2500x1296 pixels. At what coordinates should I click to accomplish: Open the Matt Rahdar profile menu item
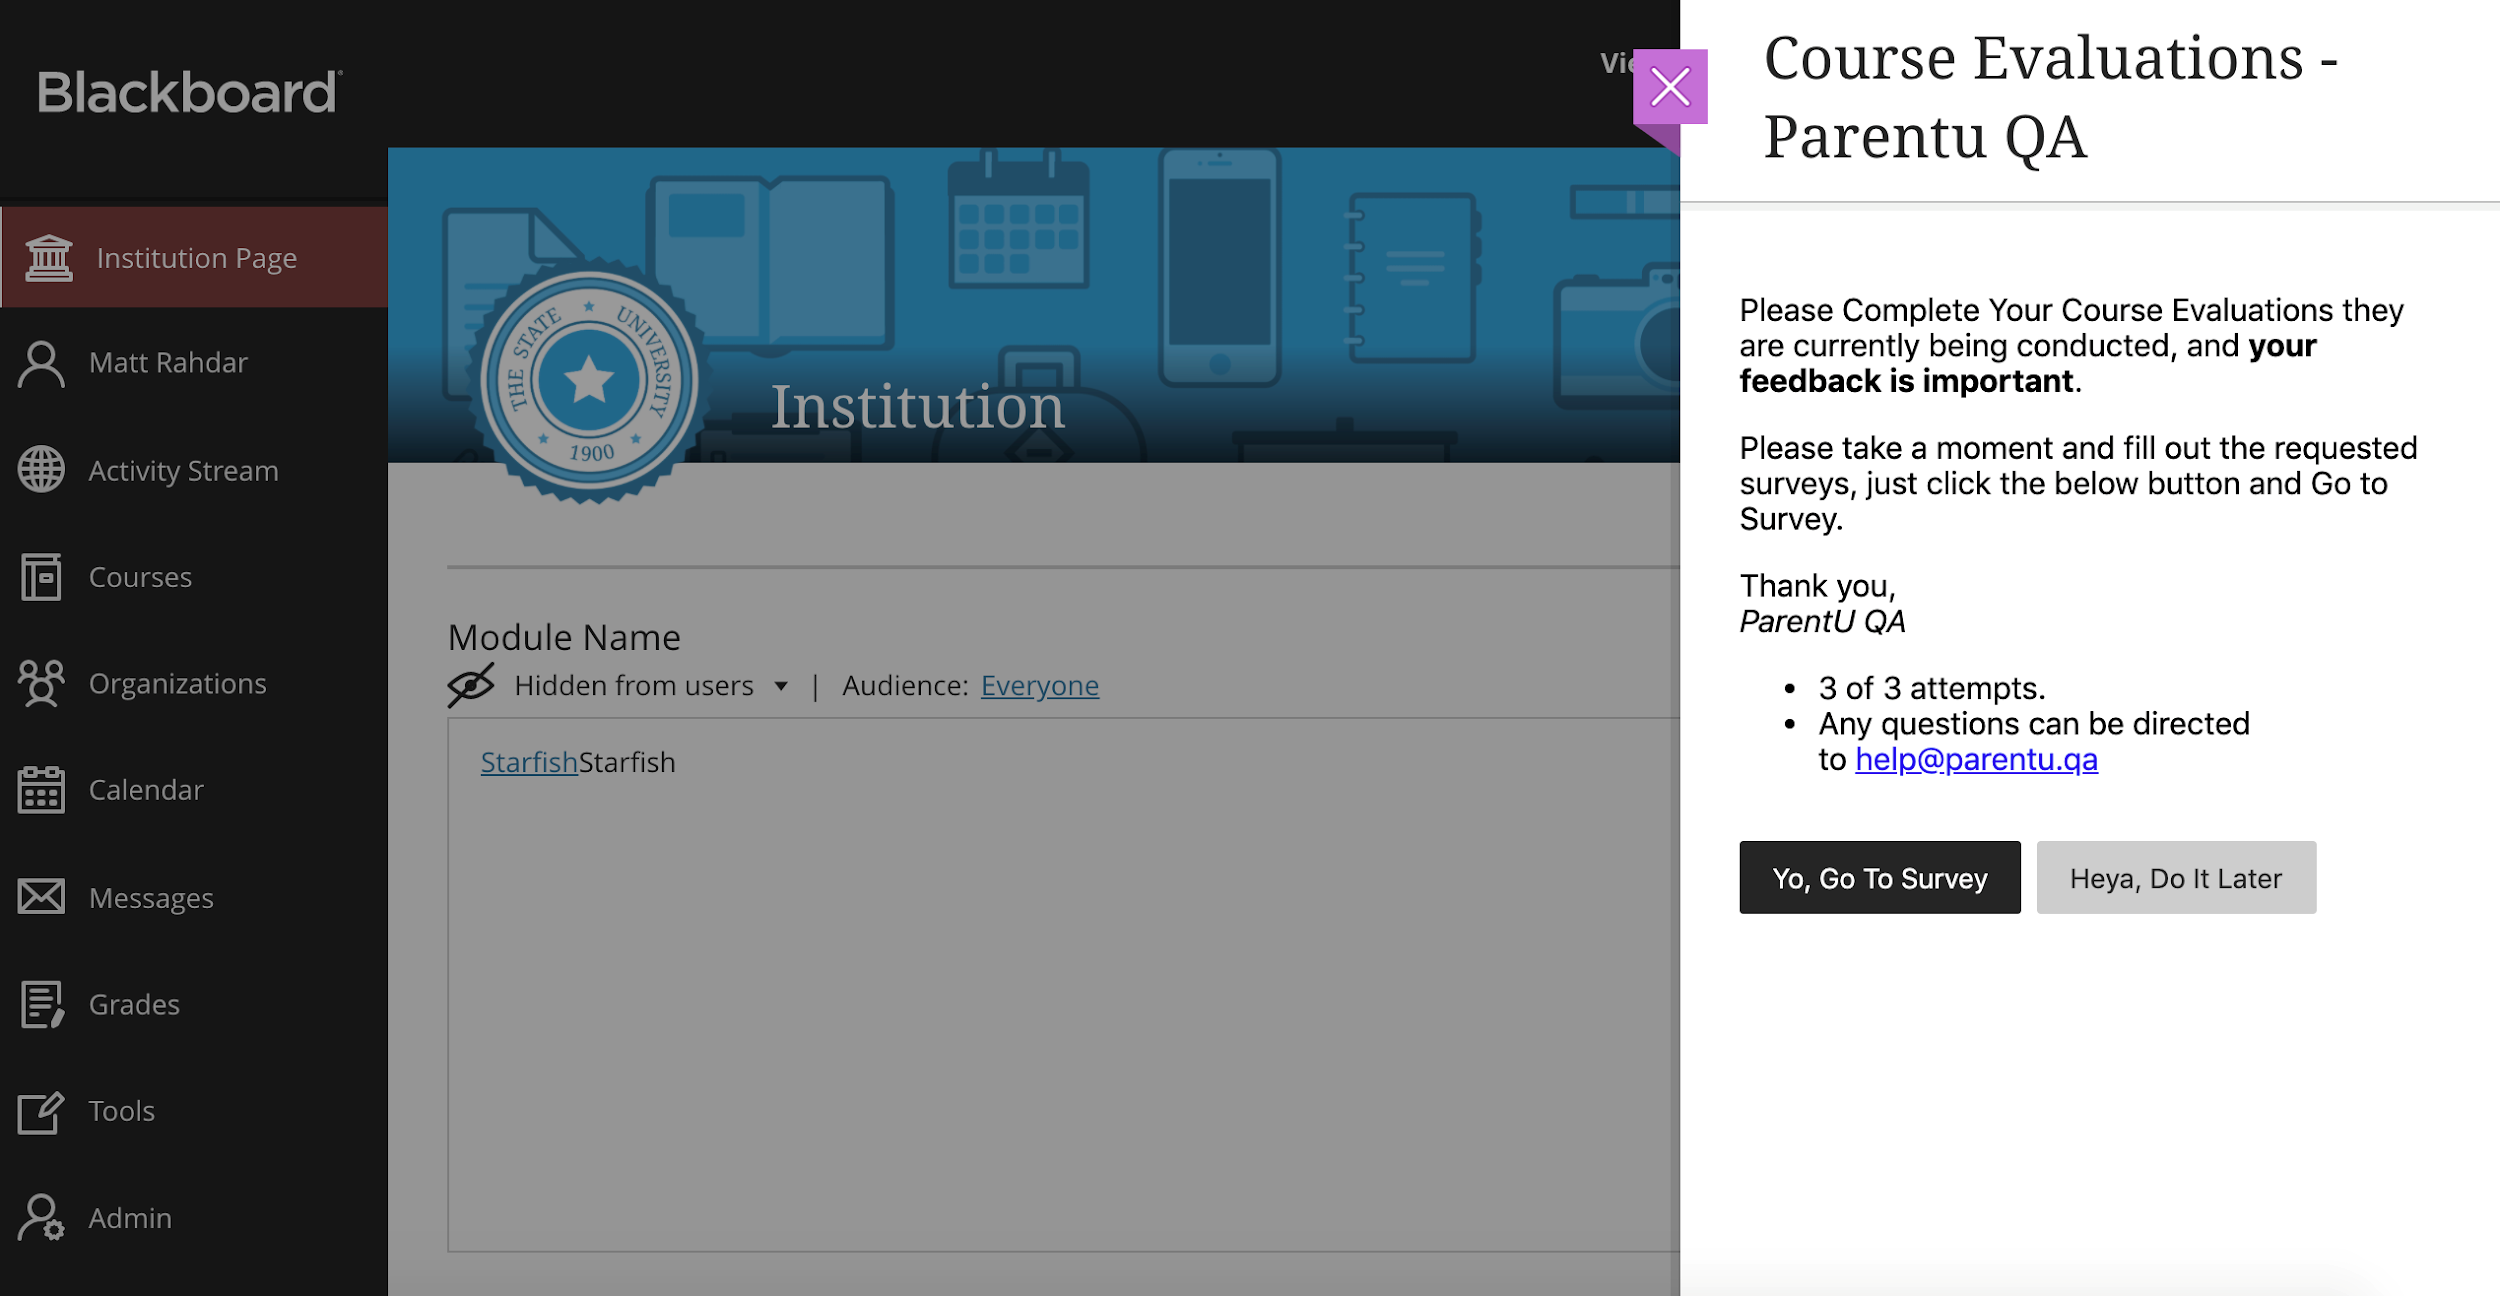point(168,363)
